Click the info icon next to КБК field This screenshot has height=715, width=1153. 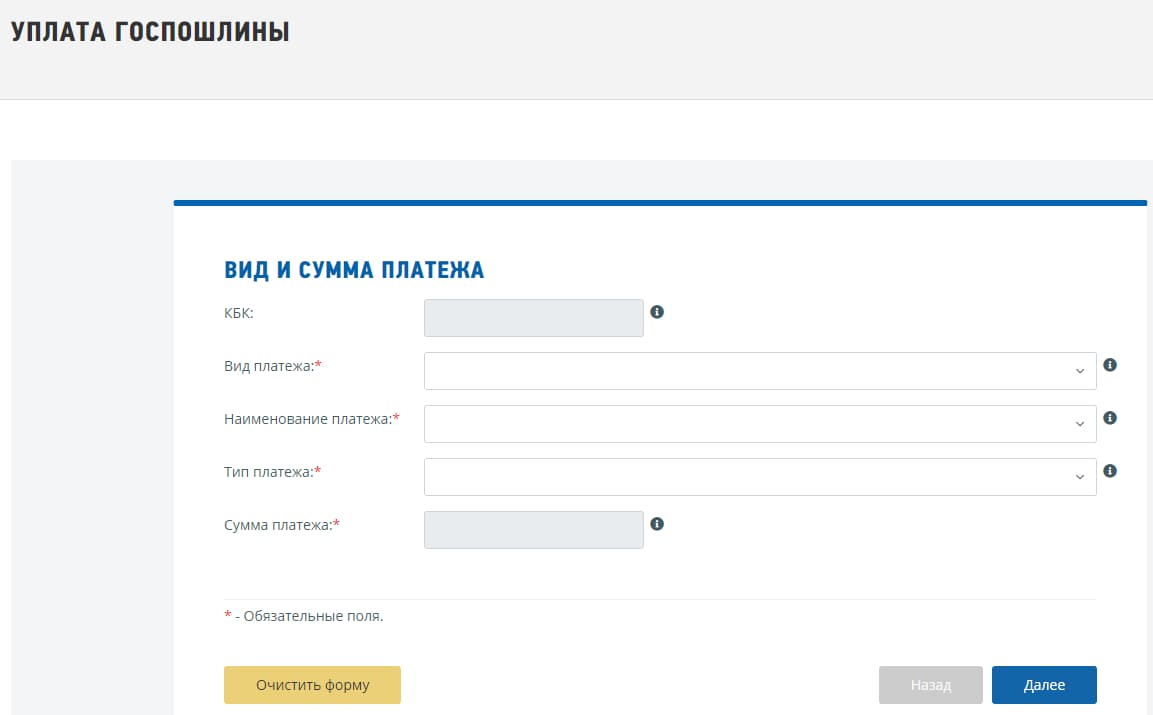tap(657, 312)
